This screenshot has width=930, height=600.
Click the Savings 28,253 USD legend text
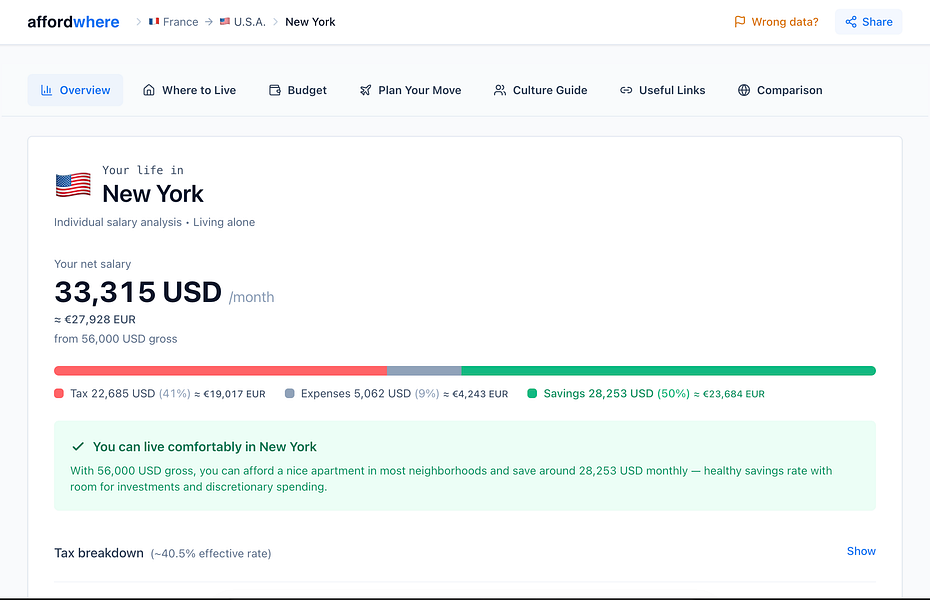click(x=598, y=394)
